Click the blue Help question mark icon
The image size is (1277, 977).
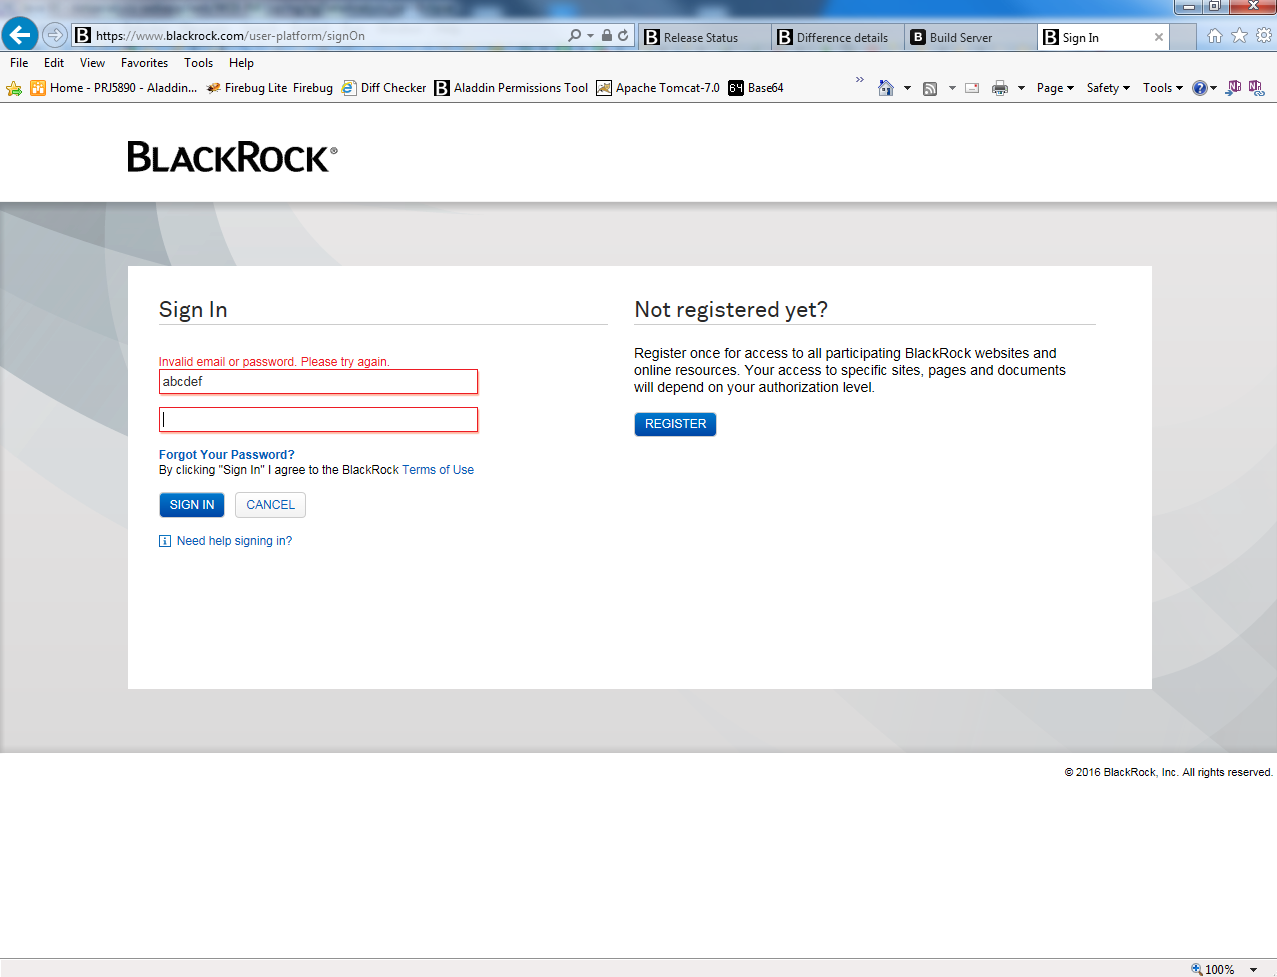[1199, 88]
